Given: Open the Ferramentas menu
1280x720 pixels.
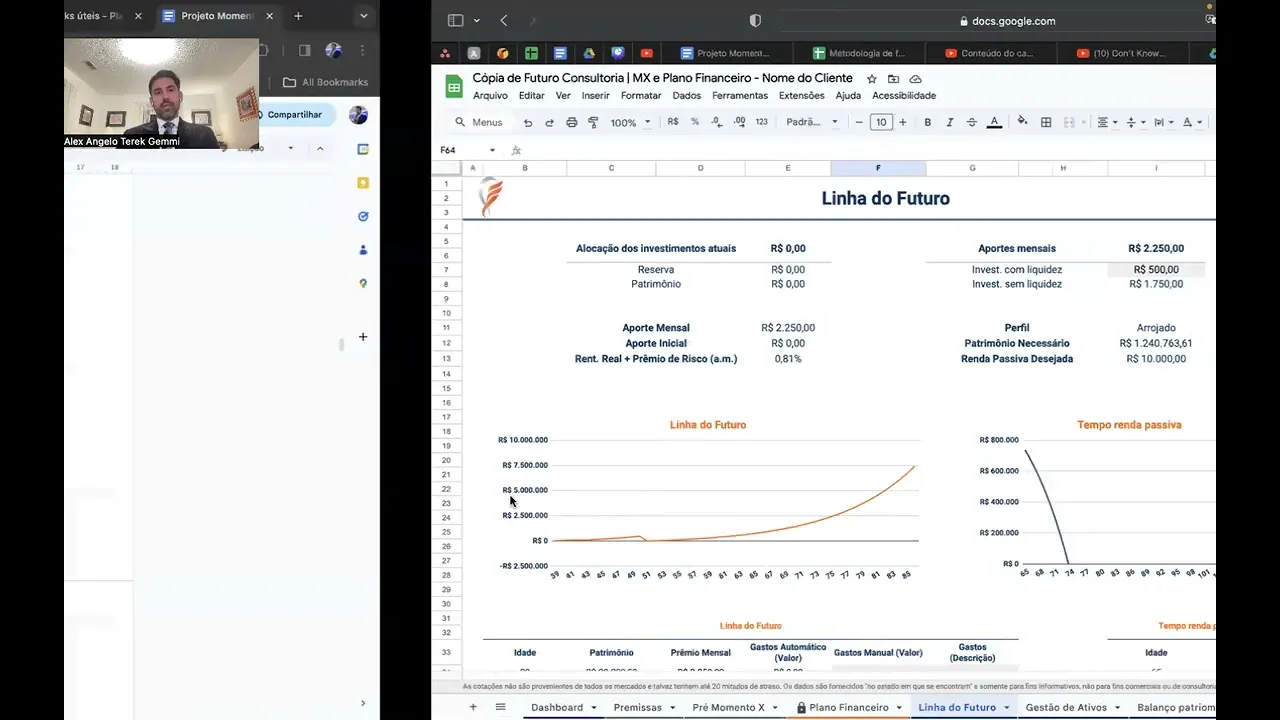Looking at the screenshot, I should (x=740, y=96).
